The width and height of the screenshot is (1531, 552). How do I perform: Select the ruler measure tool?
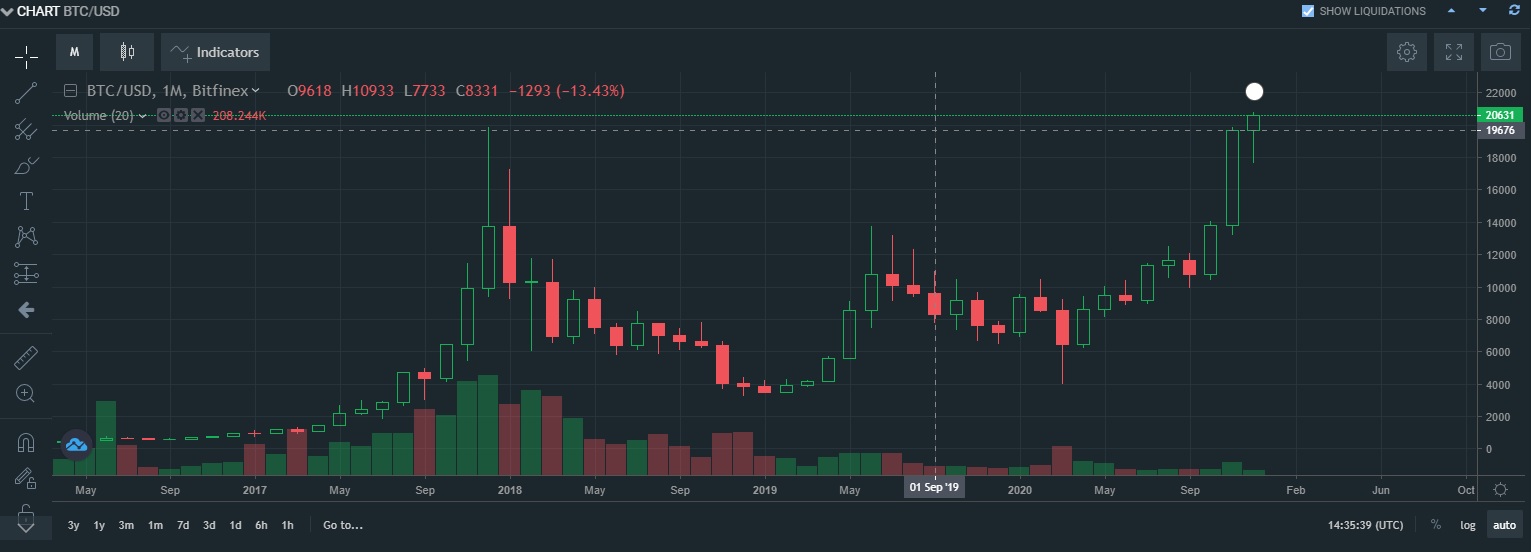tap(26, 357)
